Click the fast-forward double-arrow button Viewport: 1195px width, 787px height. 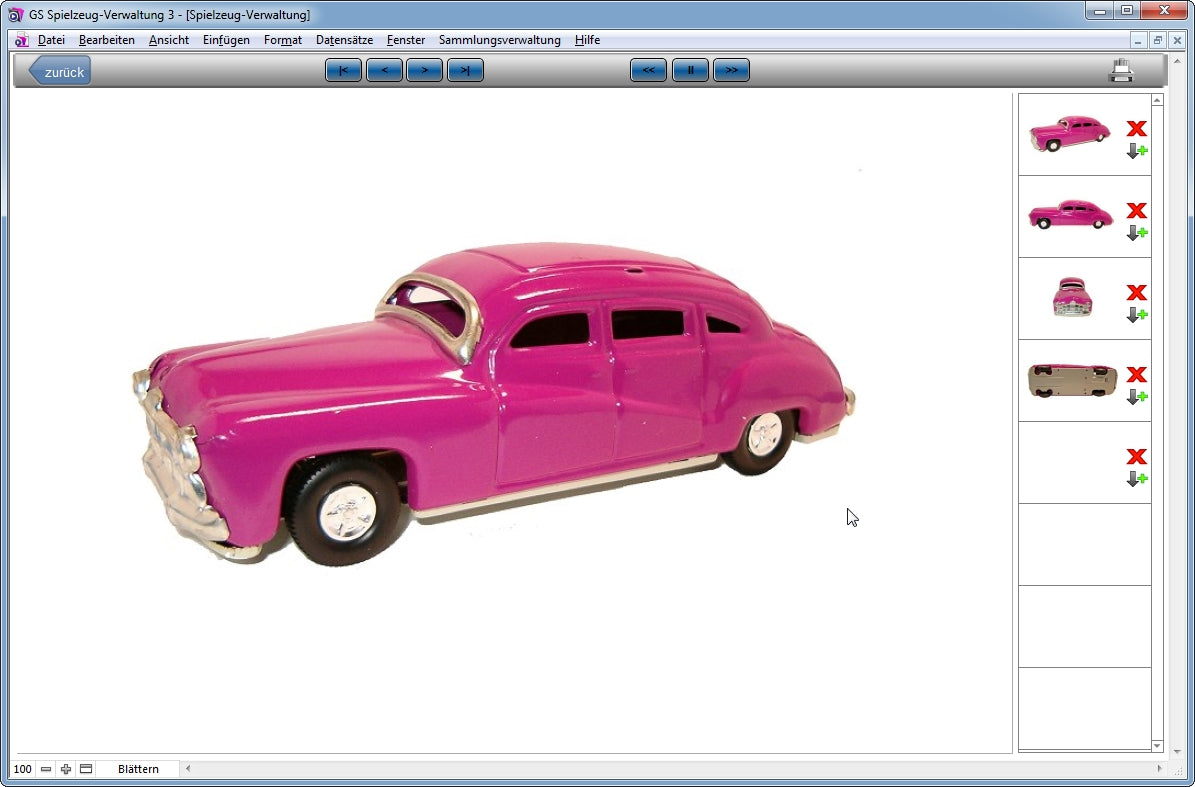coord(731,70)
